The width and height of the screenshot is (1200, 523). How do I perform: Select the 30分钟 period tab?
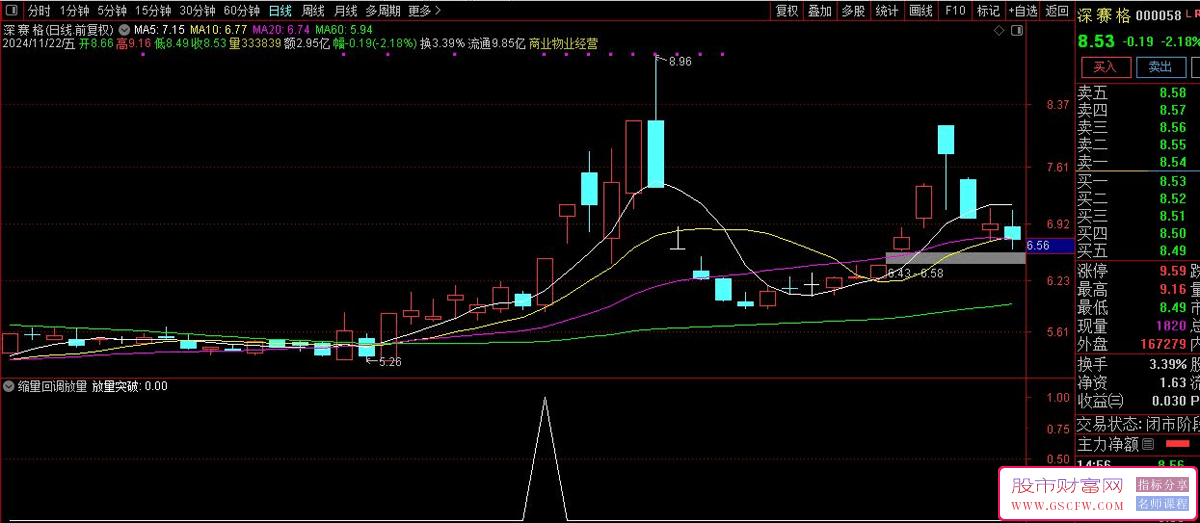[197, 11]
